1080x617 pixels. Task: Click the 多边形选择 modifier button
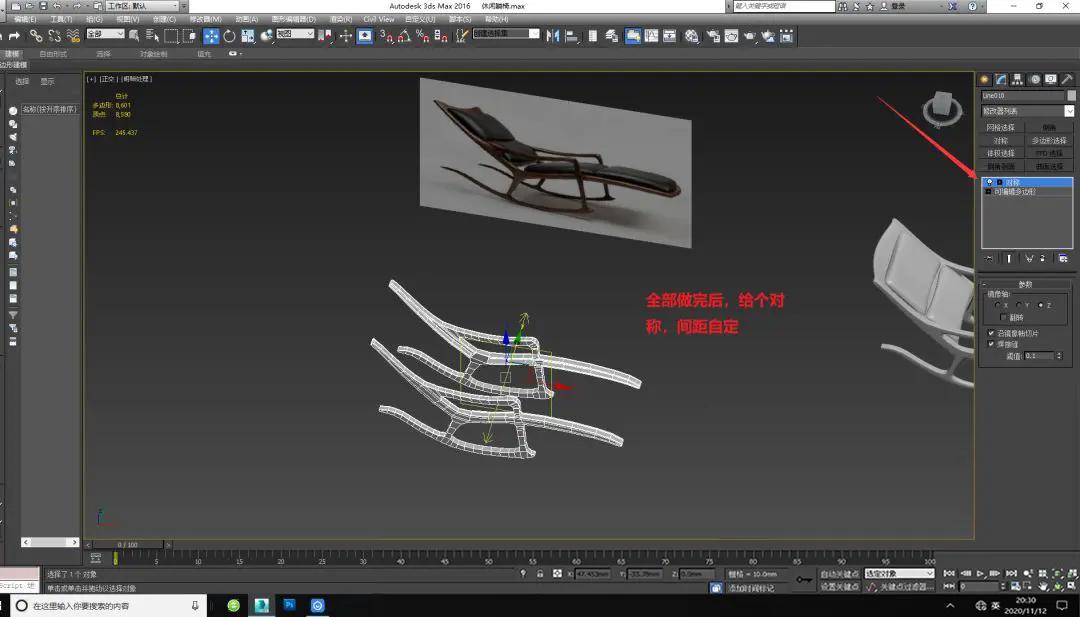tap(1049, 141)
